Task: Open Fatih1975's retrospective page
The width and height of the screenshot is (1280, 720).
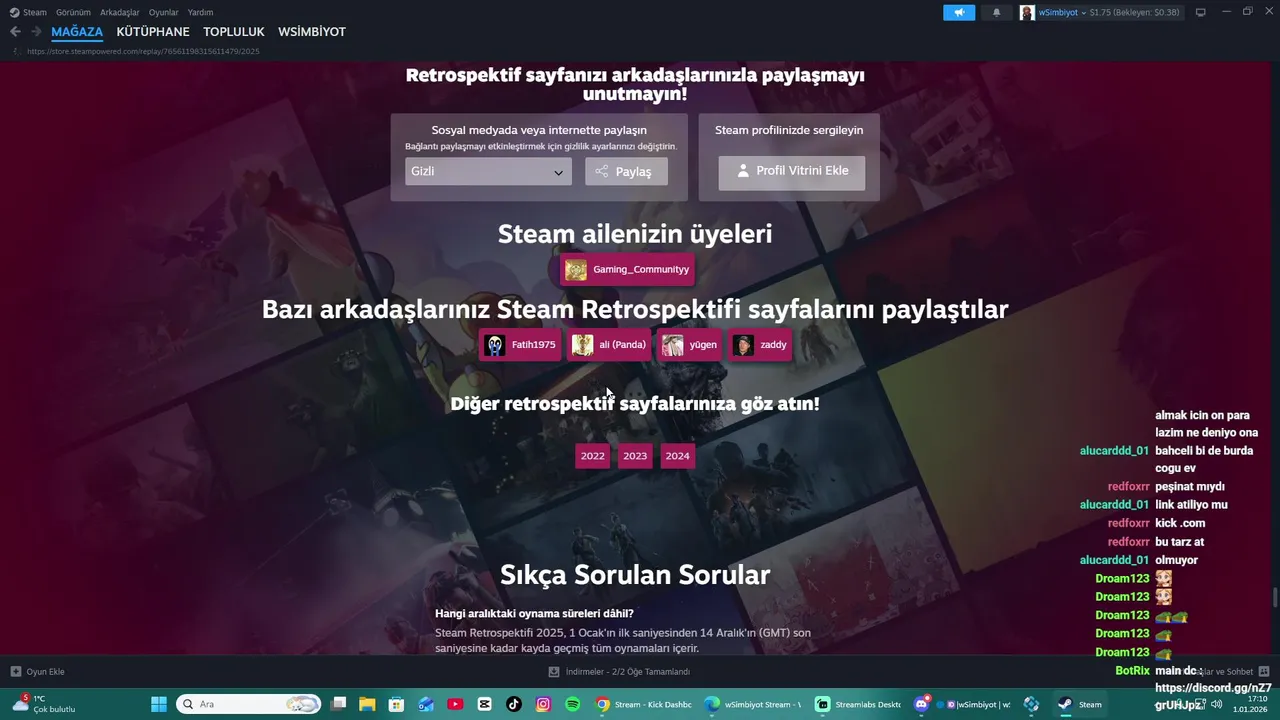Action: [521, 345]
